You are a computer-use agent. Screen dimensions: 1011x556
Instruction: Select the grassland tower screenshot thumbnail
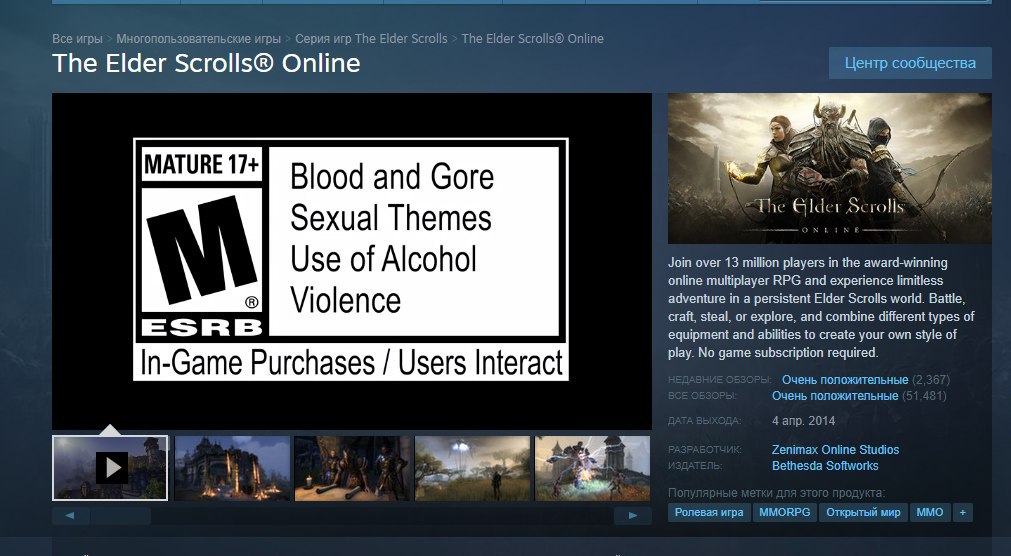[x=473, y=468]
